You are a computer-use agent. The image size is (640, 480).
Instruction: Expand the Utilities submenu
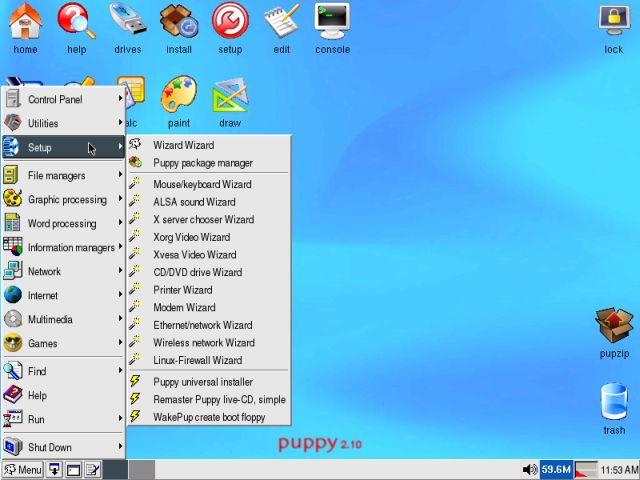coord(63,123)
